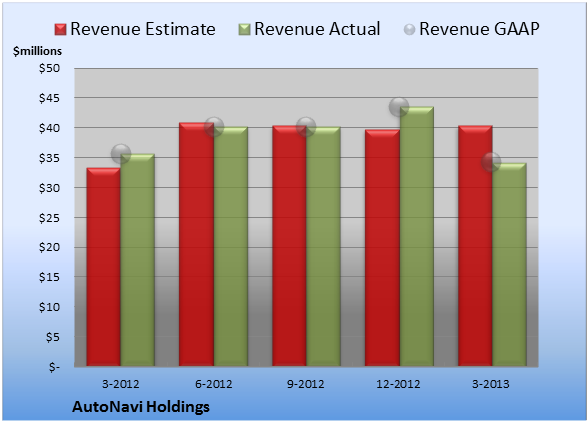Select the 'Revenue Actual' legend label
Viewport: 588px width, 422px height.
[x=317, y=29]
